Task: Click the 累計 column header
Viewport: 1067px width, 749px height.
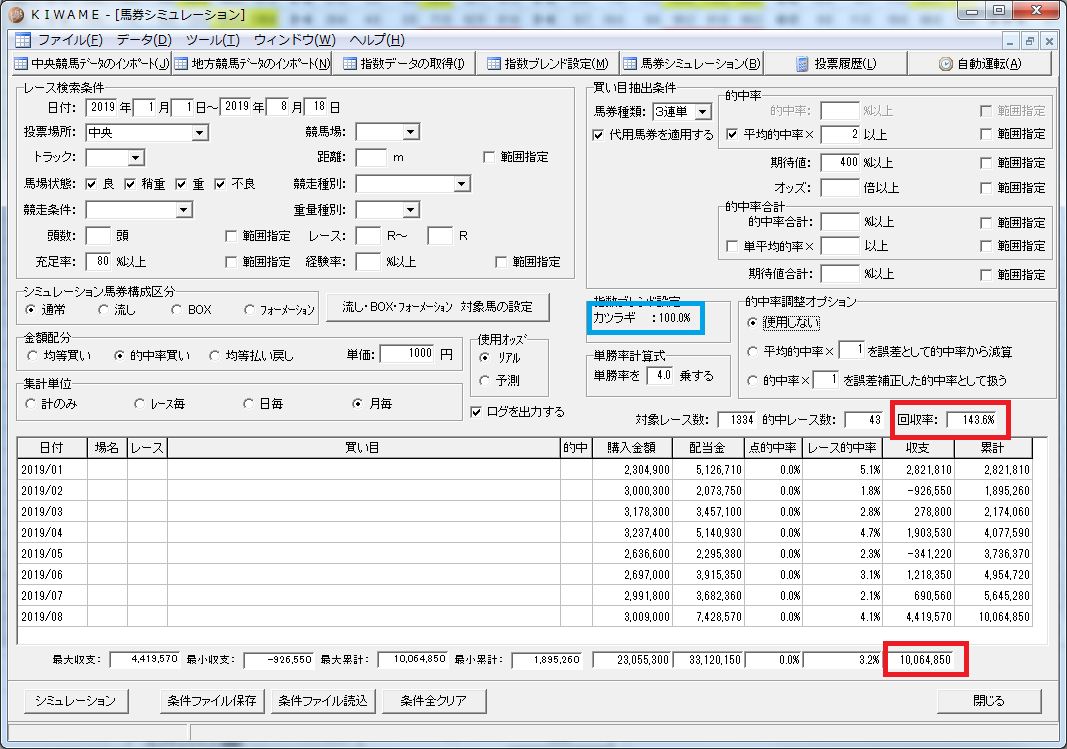Action: (993, 448)
